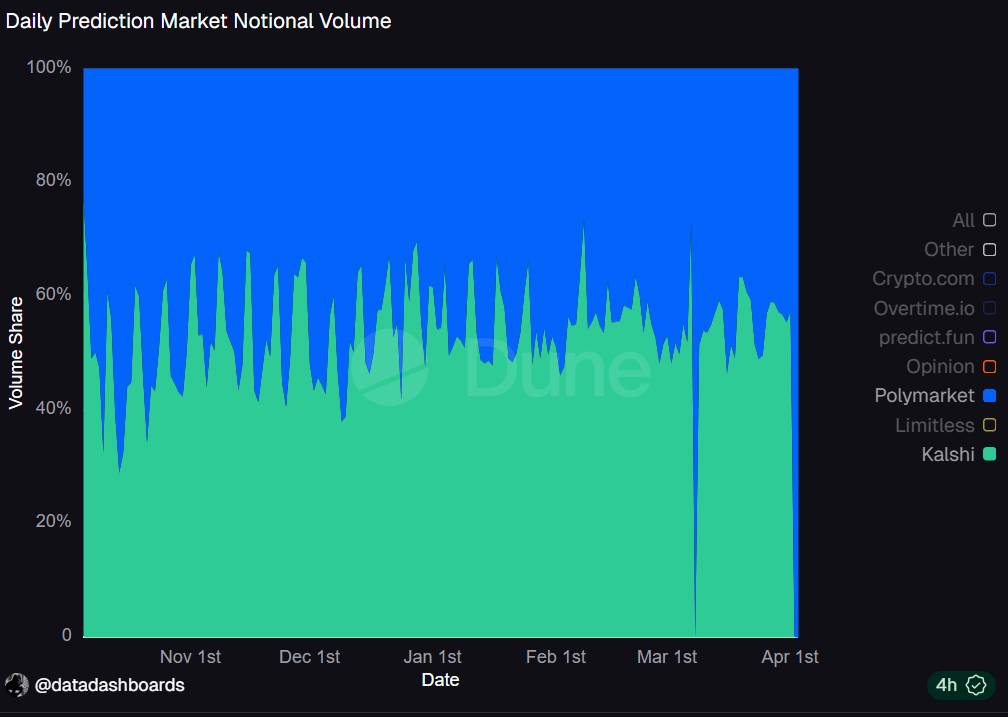Enable the Limitless series checkbox
Image resolution: width=1008 pixels, height=717 pixels.
[989, 425]
